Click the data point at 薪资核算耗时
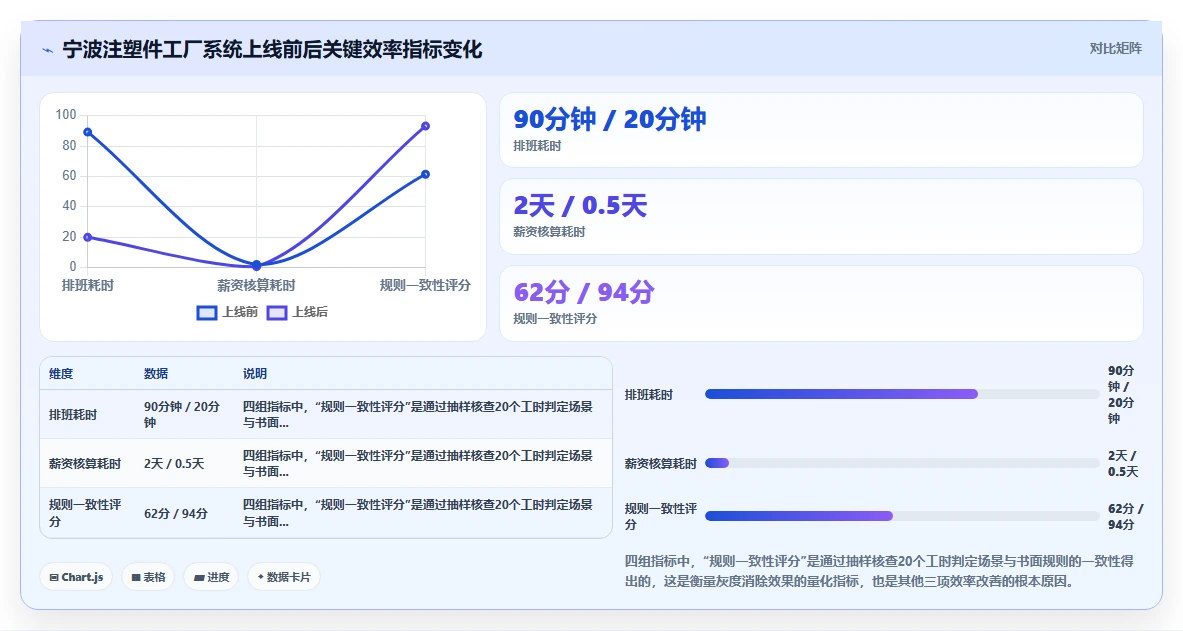 click(257, 265)
